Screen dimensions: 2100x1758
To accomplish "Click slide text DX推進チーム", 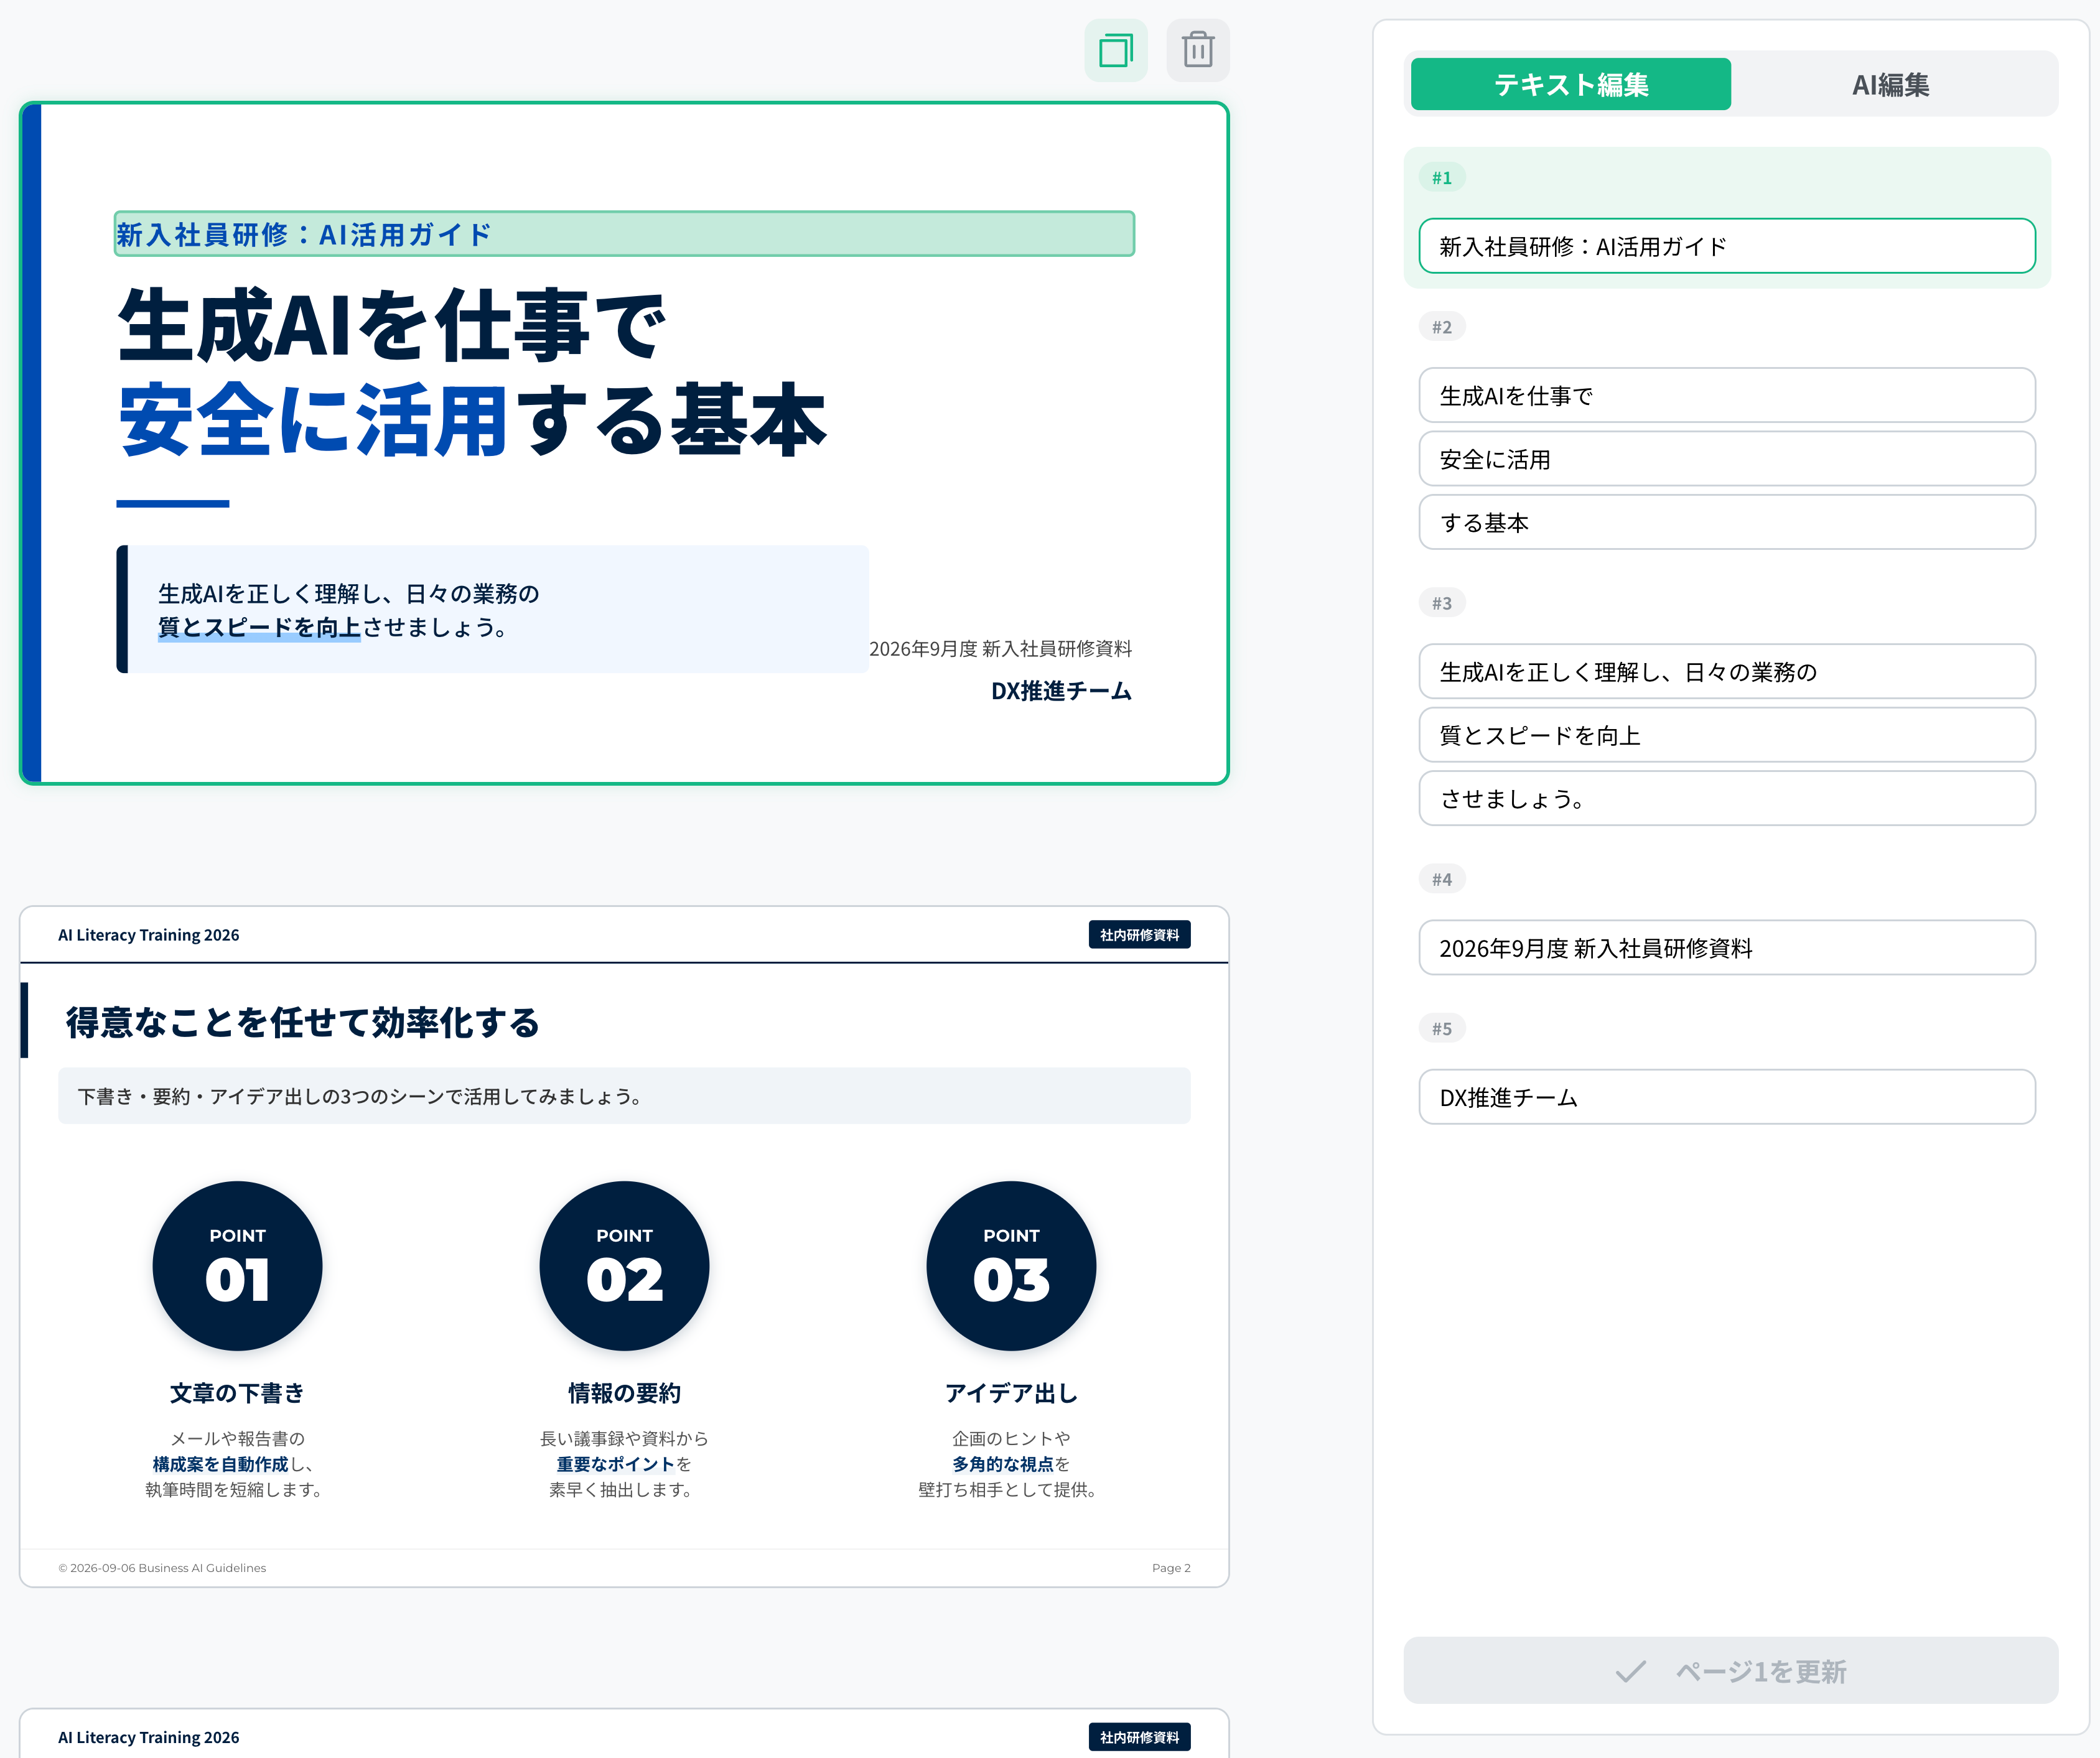I will (x=1061, y=691).
